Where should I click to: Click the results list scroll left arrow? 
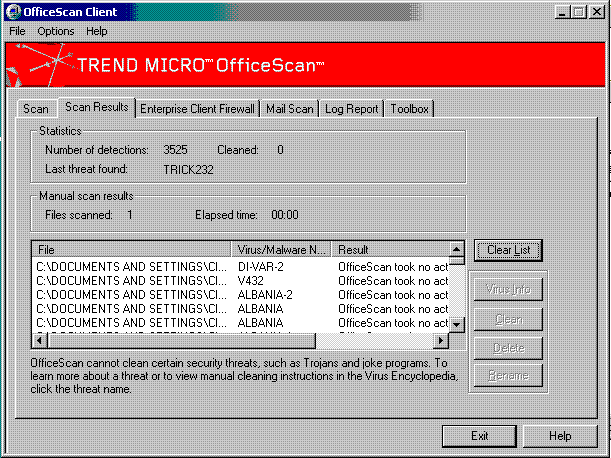click(40, 341)
